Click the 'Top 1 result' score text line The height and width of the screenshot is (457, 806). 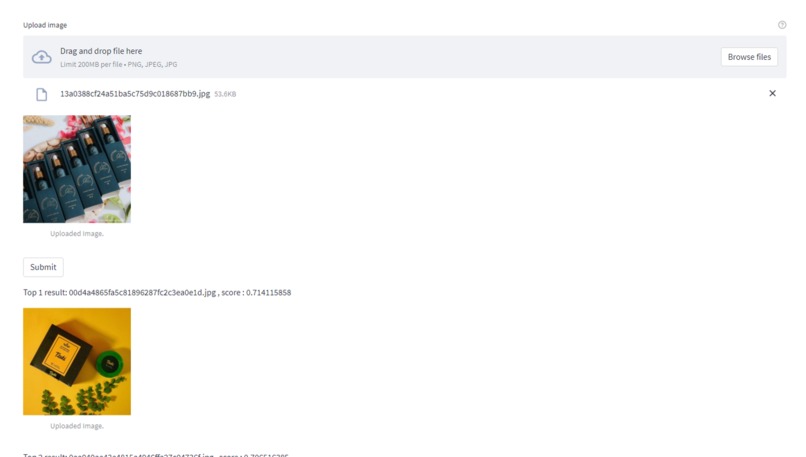(x=157, y=293)
